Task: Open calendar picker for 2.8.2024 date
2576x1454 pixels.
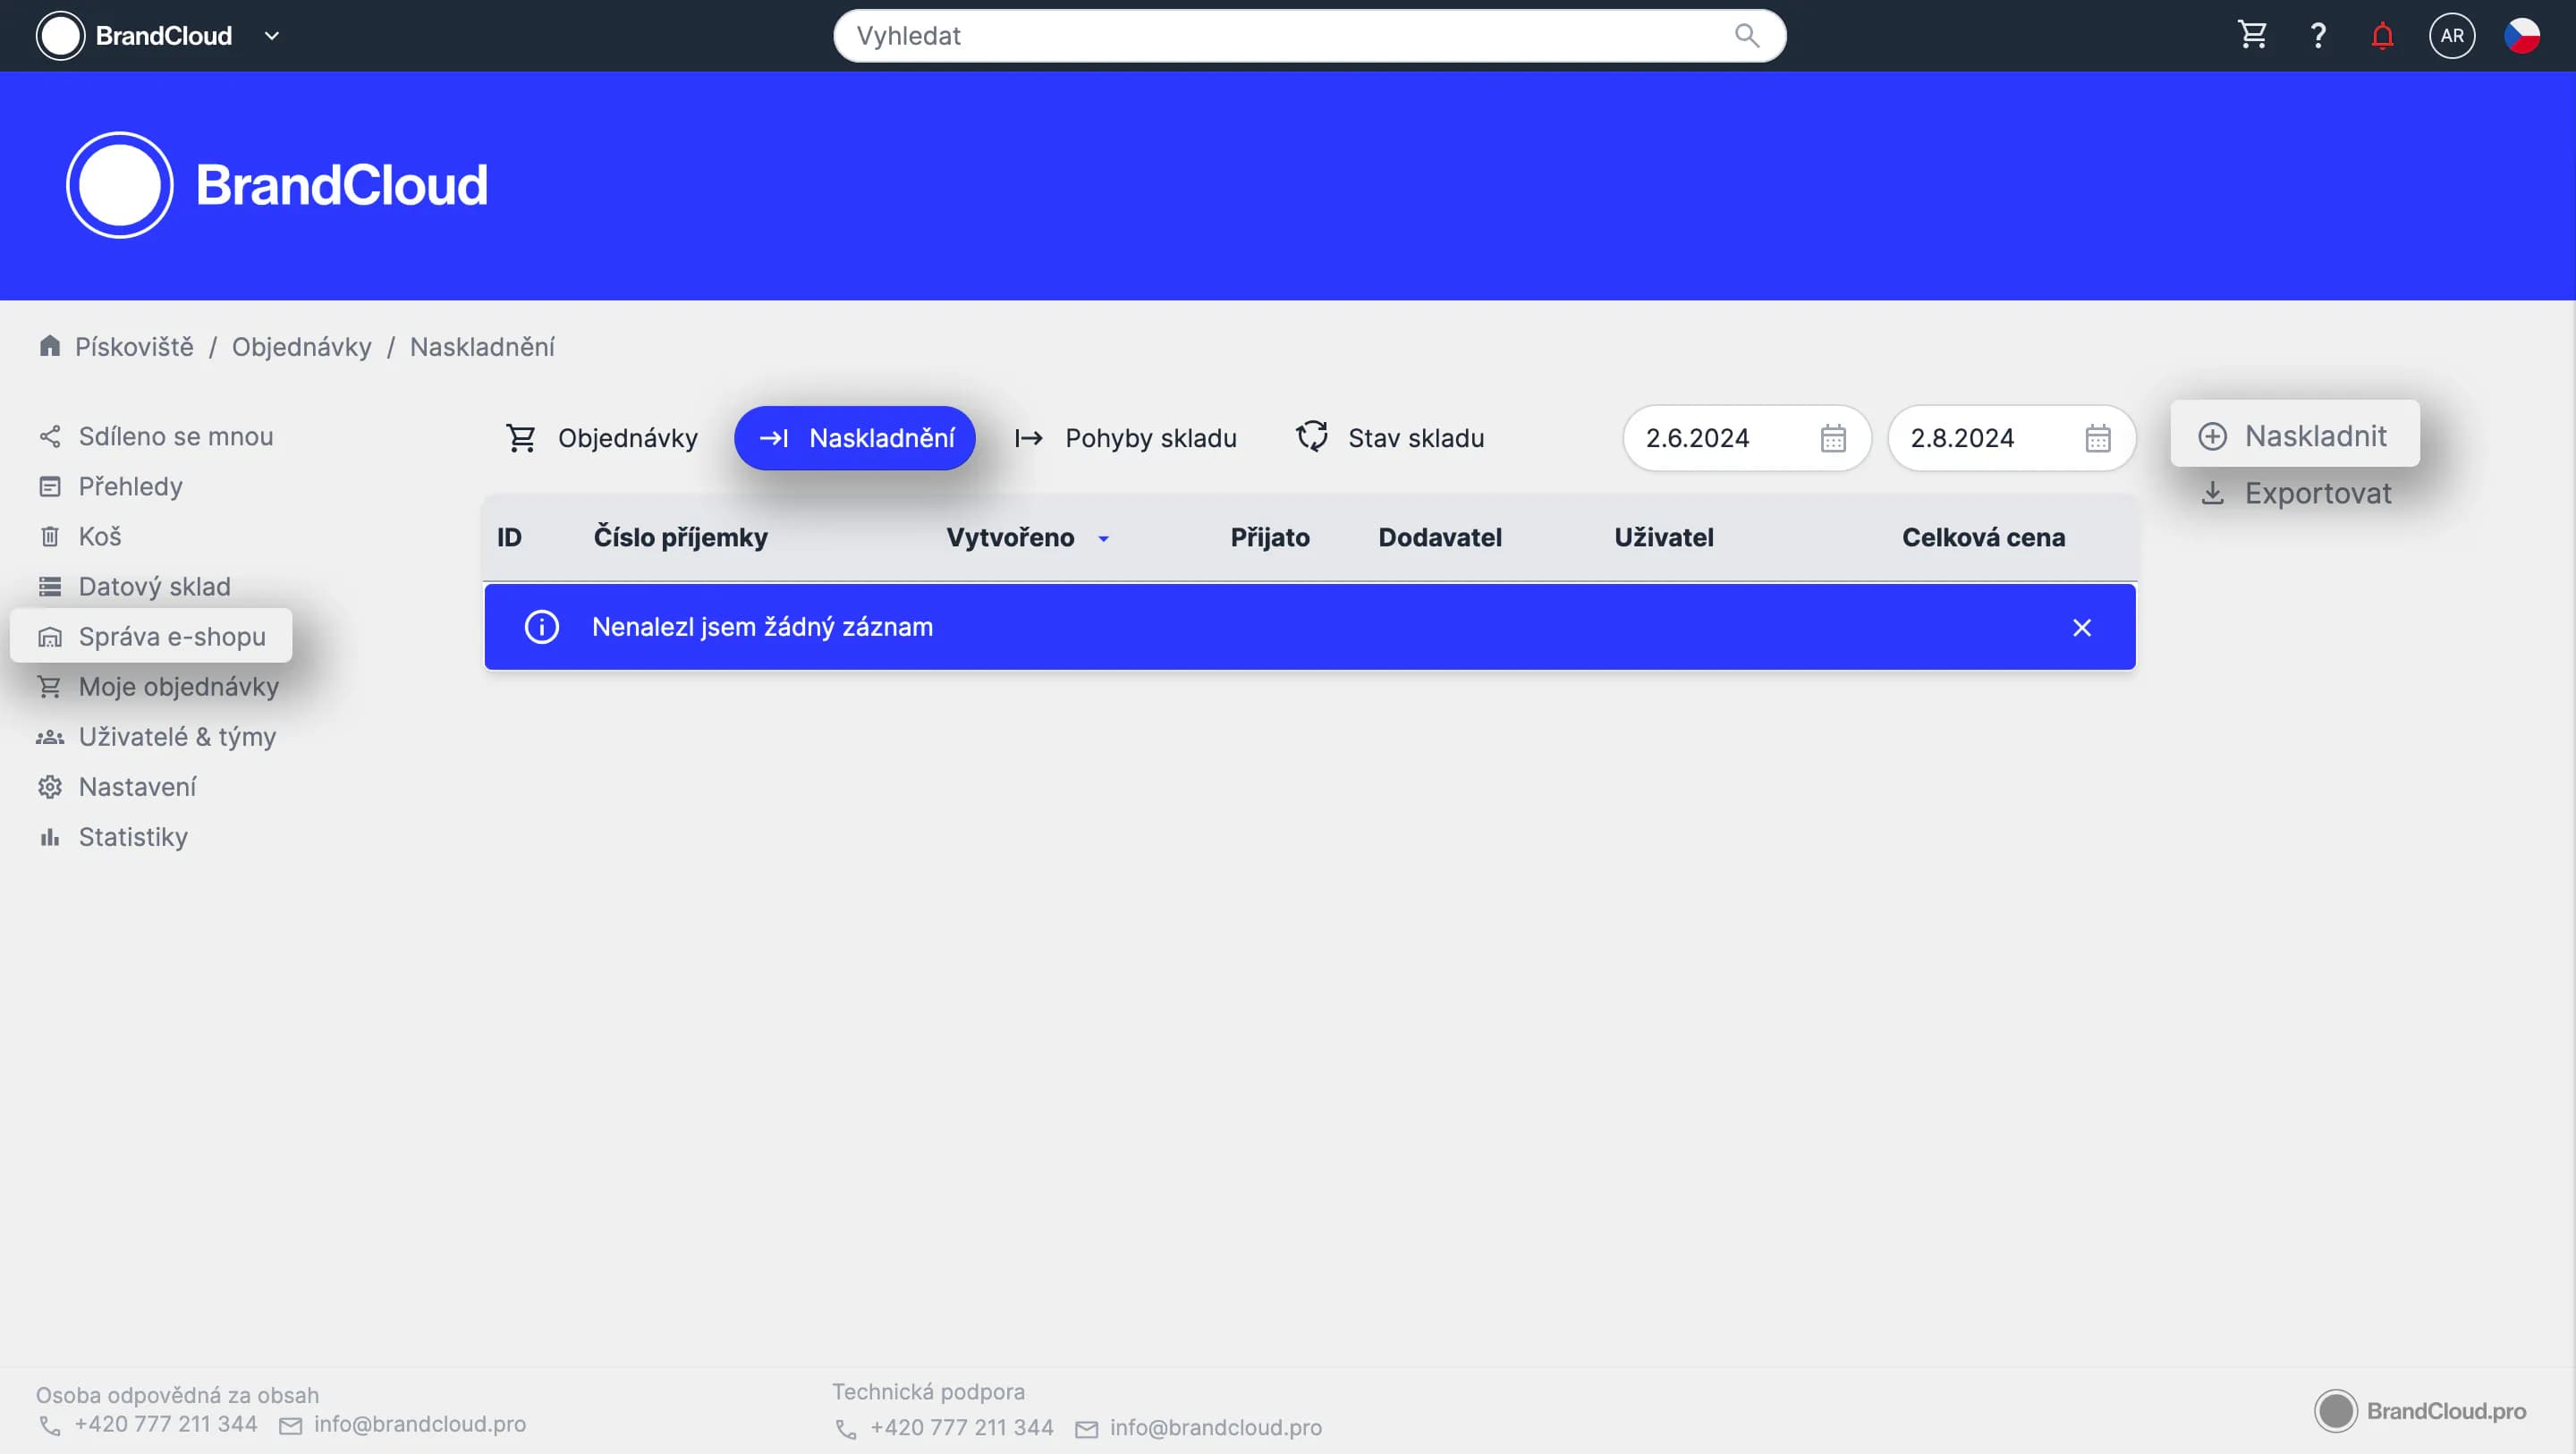Action: (2097, 438)
